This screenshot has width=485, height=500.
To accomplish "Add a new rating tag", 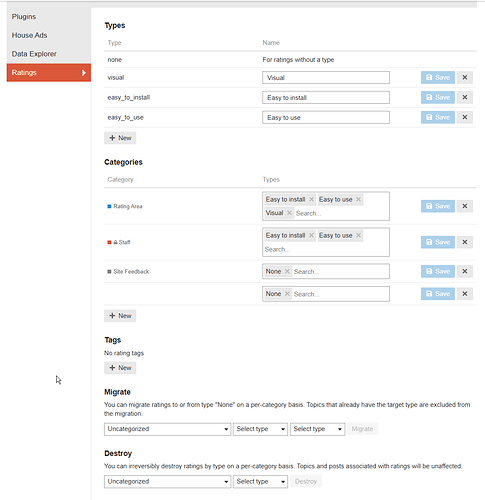I will point(120,368).
